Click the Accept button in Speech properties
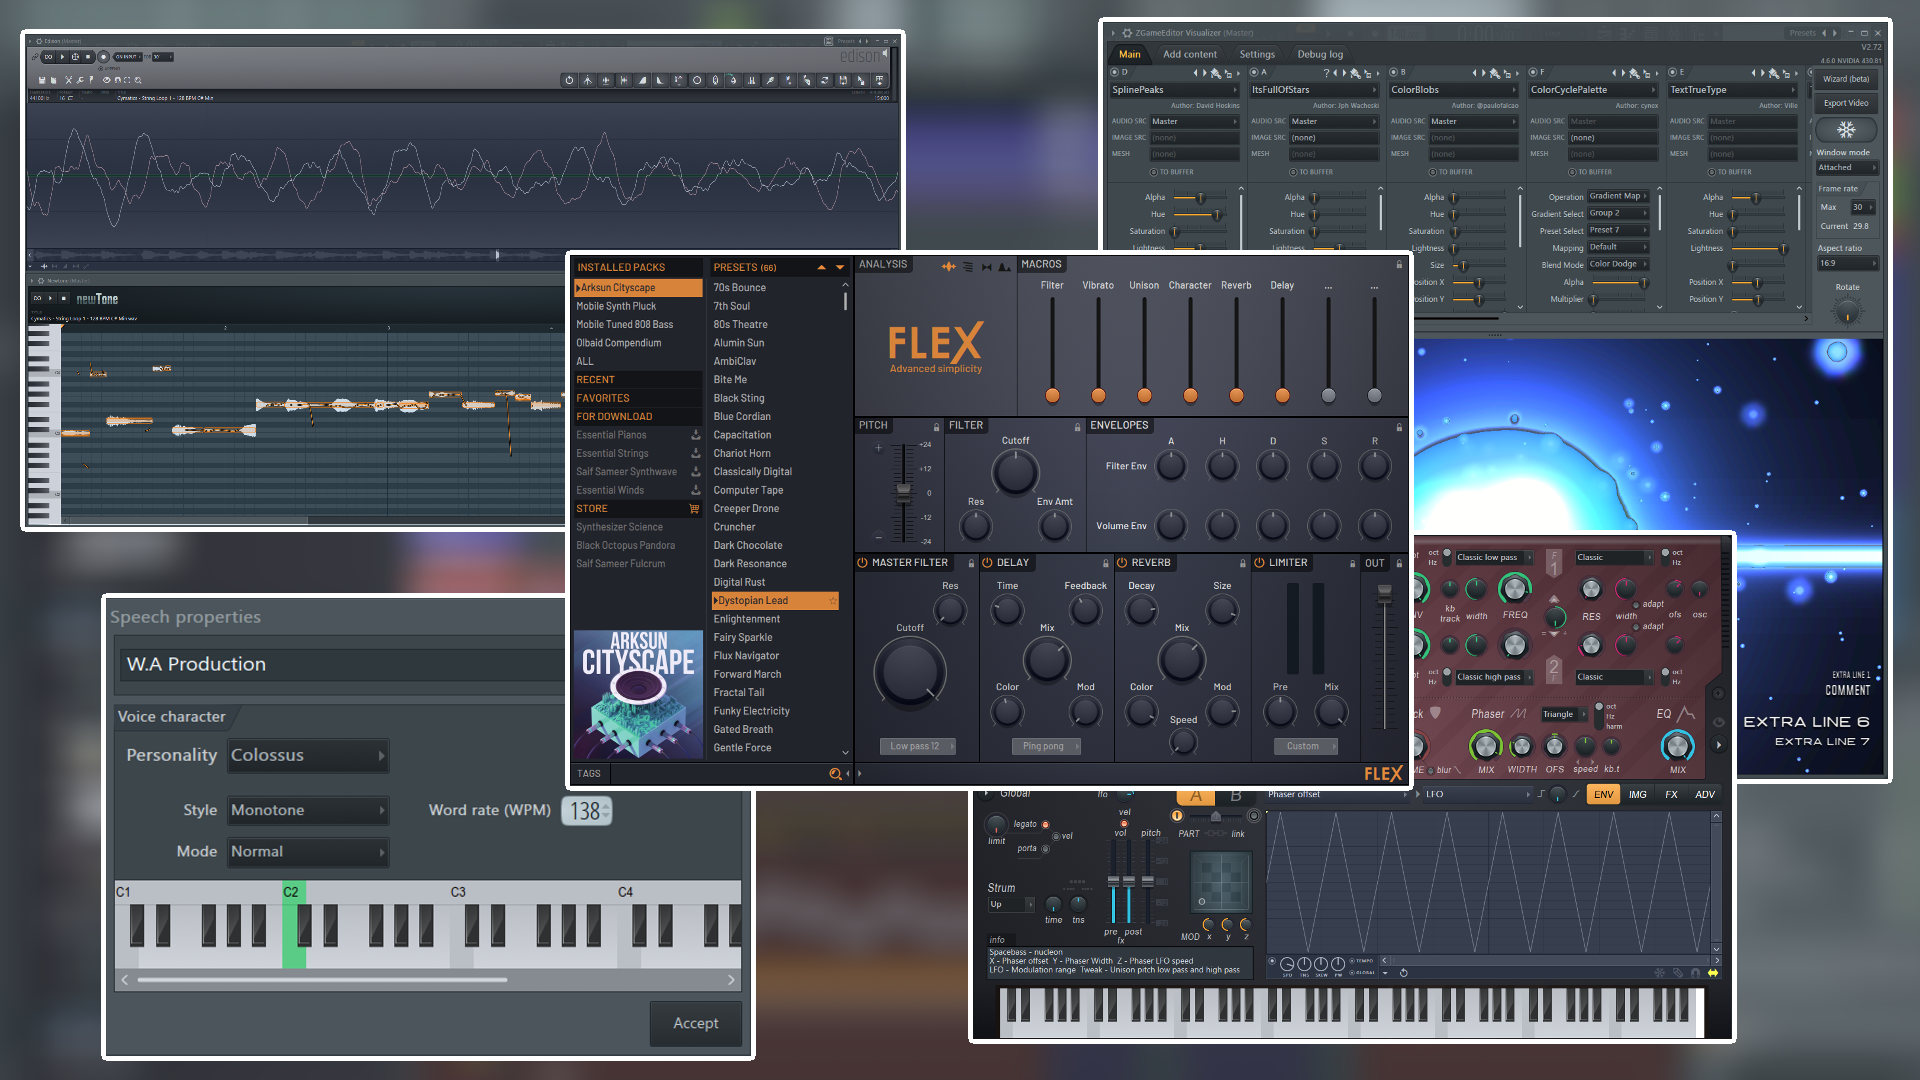 click(x=696, y=1023)
